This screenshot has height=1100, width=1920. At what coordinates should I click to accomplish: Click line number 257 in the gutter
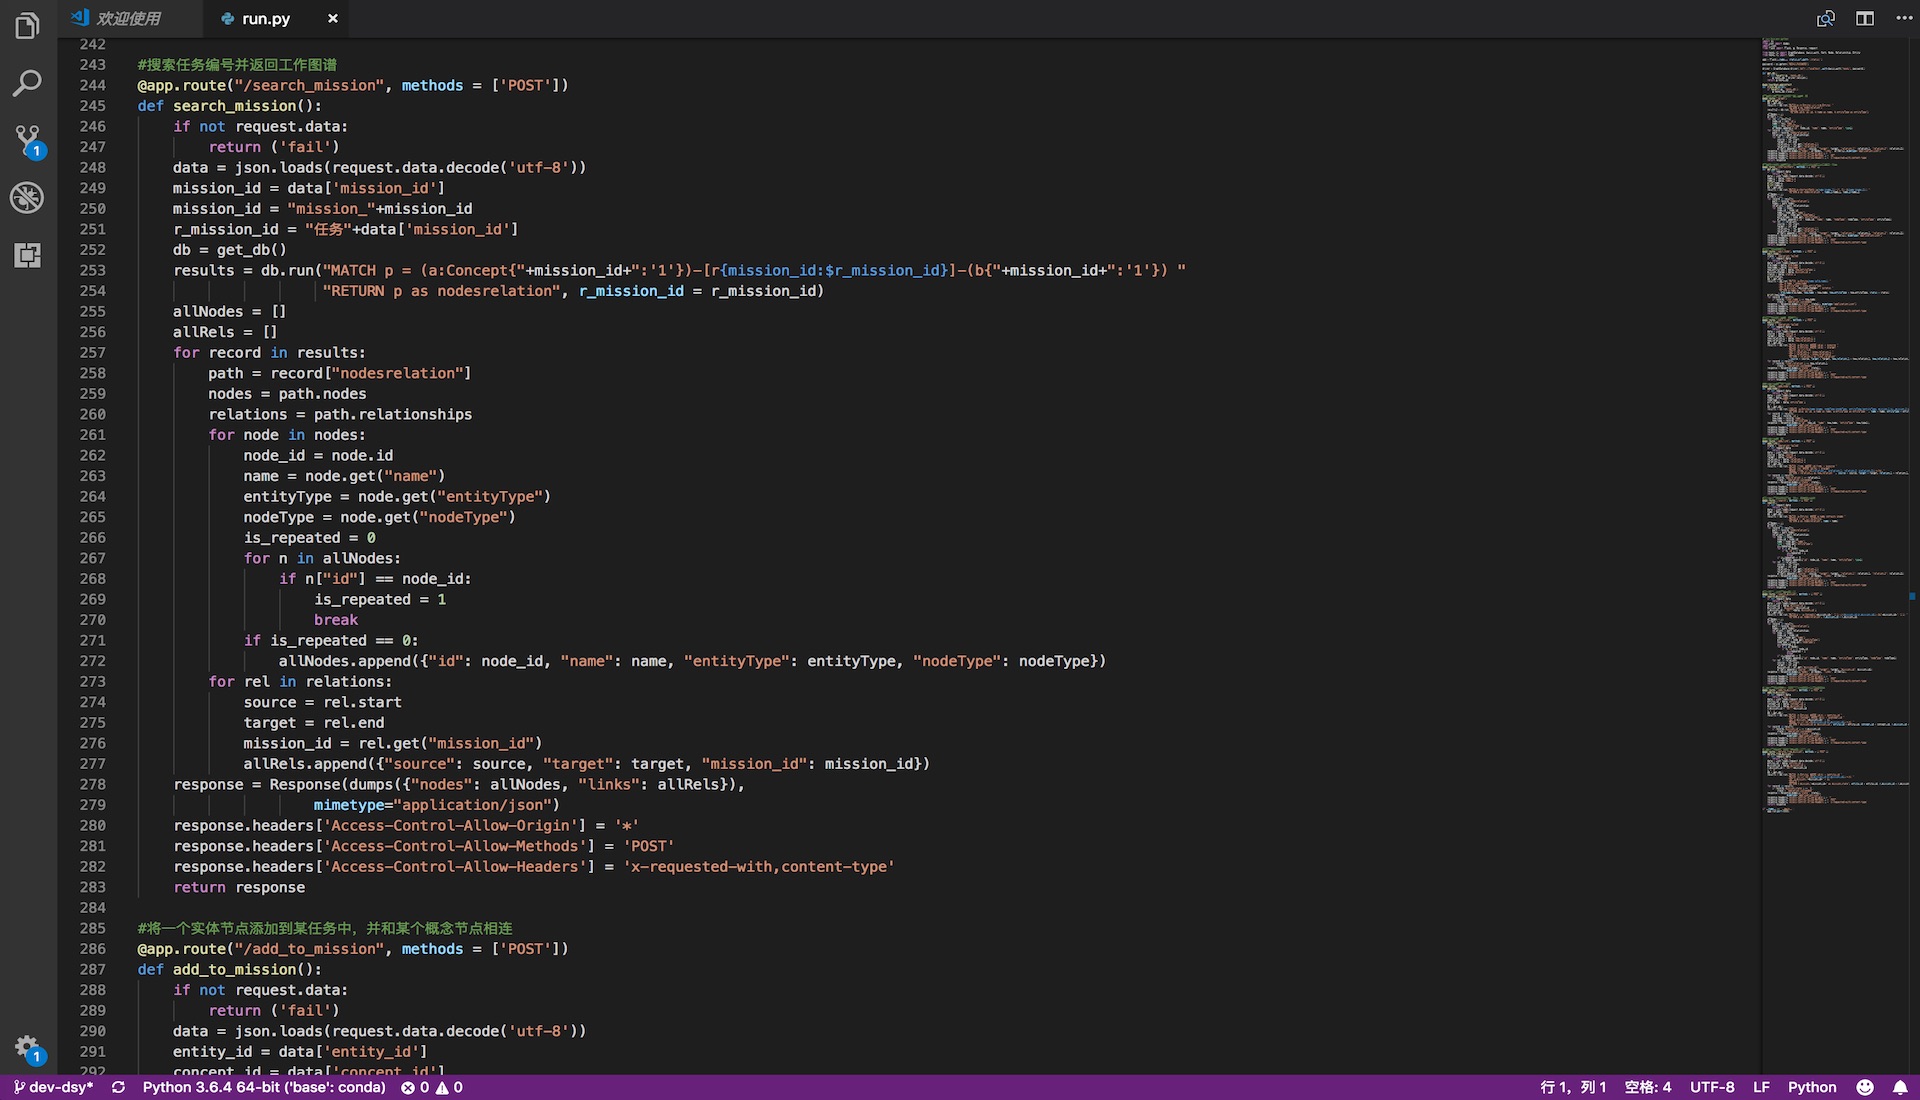92,352
